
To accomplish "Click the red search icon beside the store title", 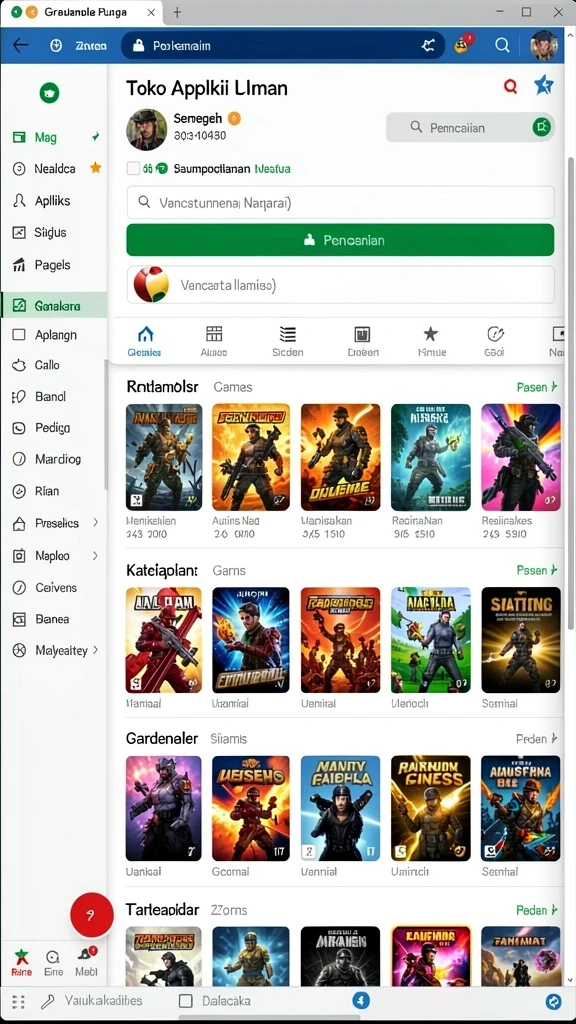I will coord(511,86).
